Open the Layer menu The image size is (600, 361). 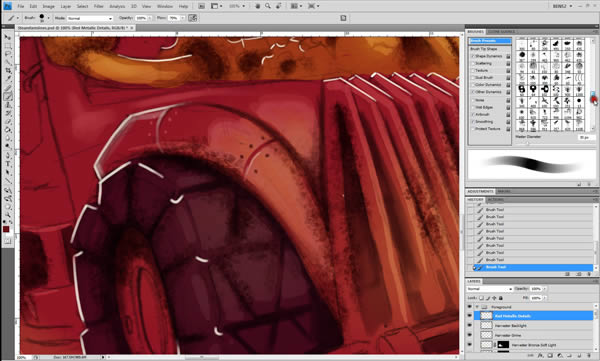(x=66, y=6)
